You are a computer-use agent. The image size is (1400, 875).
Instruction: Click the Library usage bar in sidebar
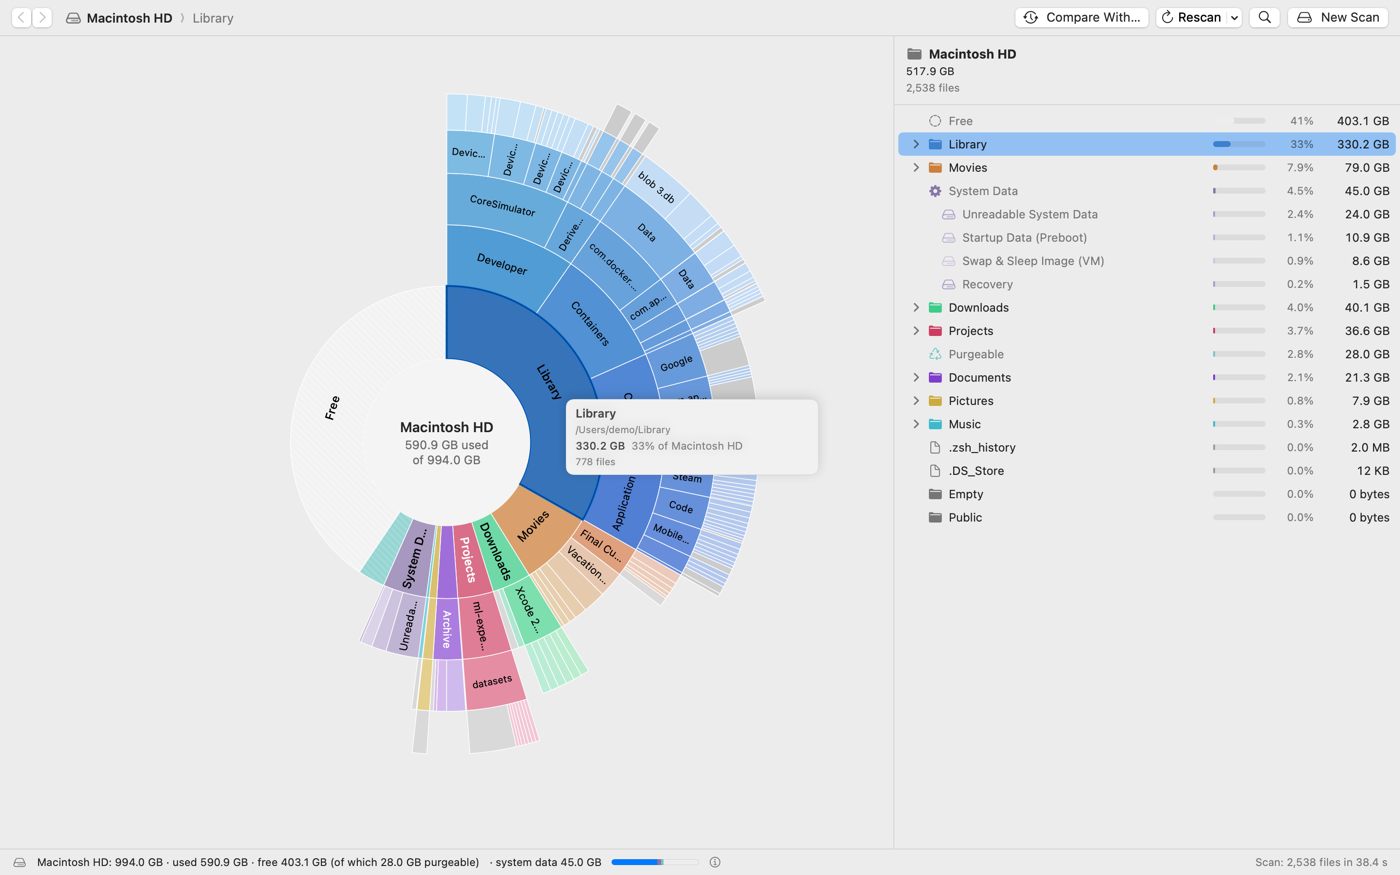[x=1239, y=144]
